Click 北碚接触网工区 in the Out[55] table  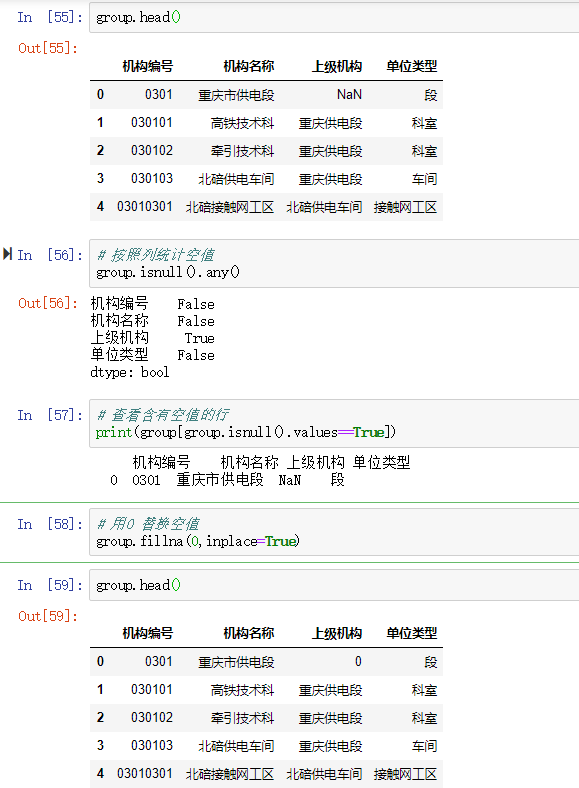tap(230, 207)
